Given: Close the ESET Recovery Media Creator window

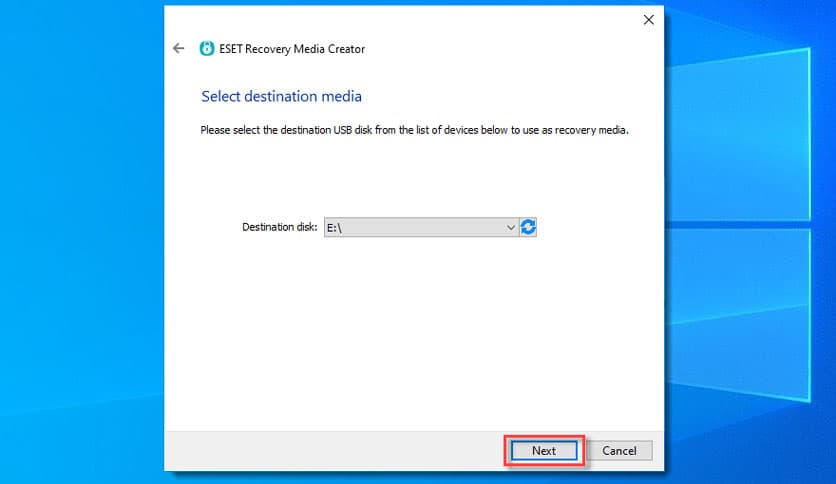Looking at the screenshot, I should click(x=649, y=20).
